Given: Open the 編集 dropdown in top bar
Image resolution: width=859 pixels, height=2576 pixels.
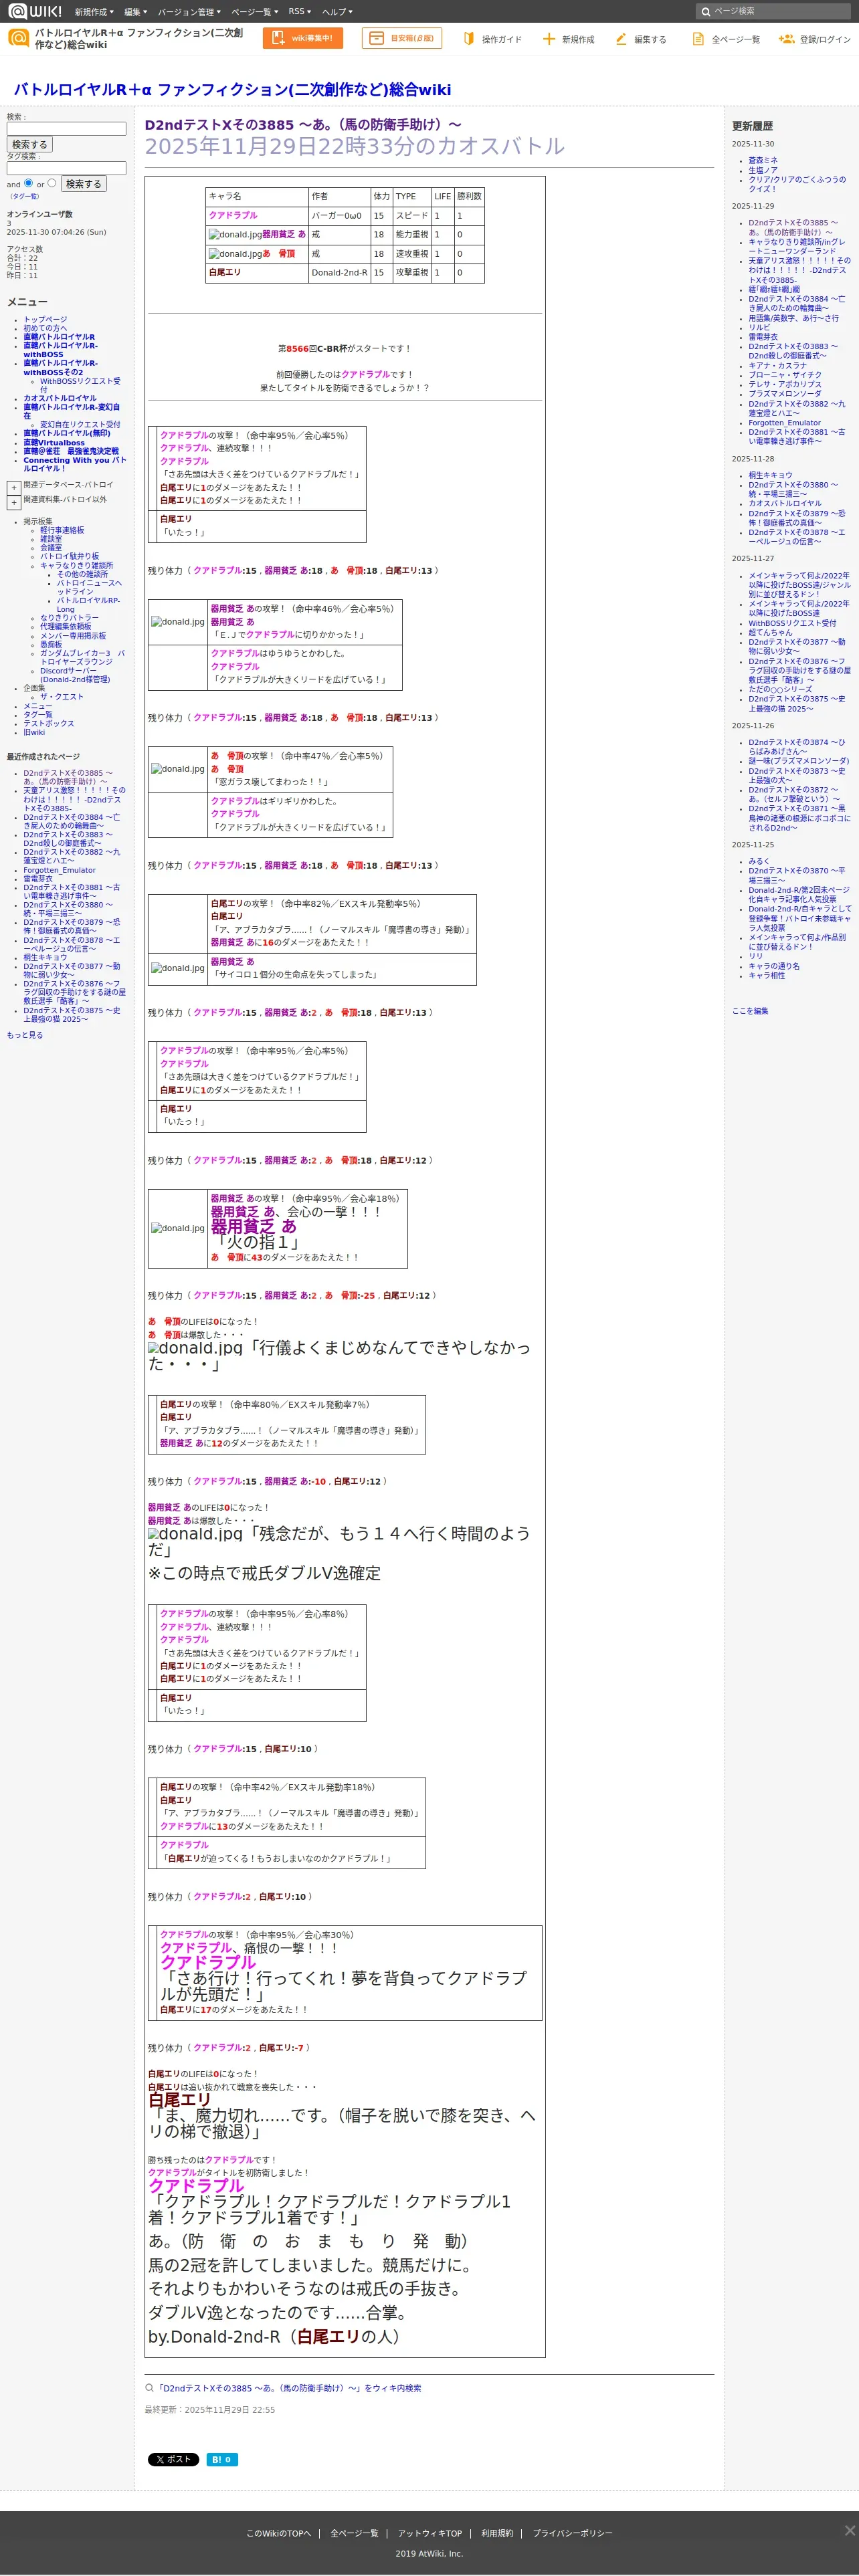Looking at the screenshot, I should [x=135, y=12].
